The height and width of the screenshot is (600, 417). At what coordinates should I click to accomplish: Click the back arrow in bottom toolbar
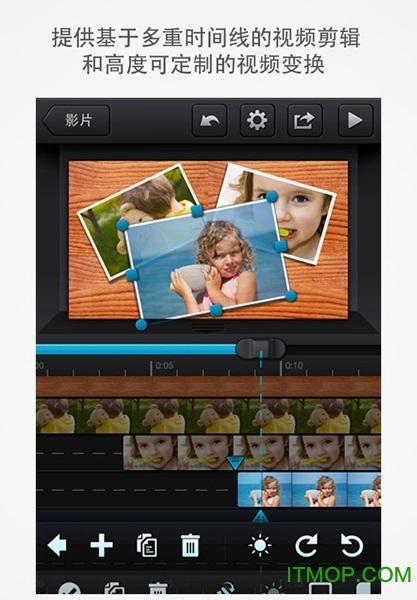click(x=57, y=545)
